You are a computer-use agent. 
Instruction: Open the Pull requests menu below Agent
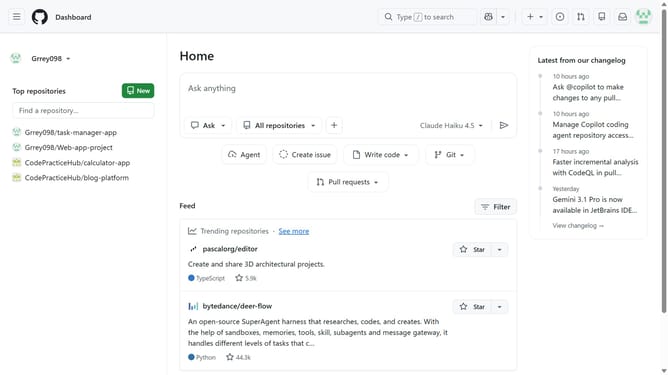(x=347, y=182)
